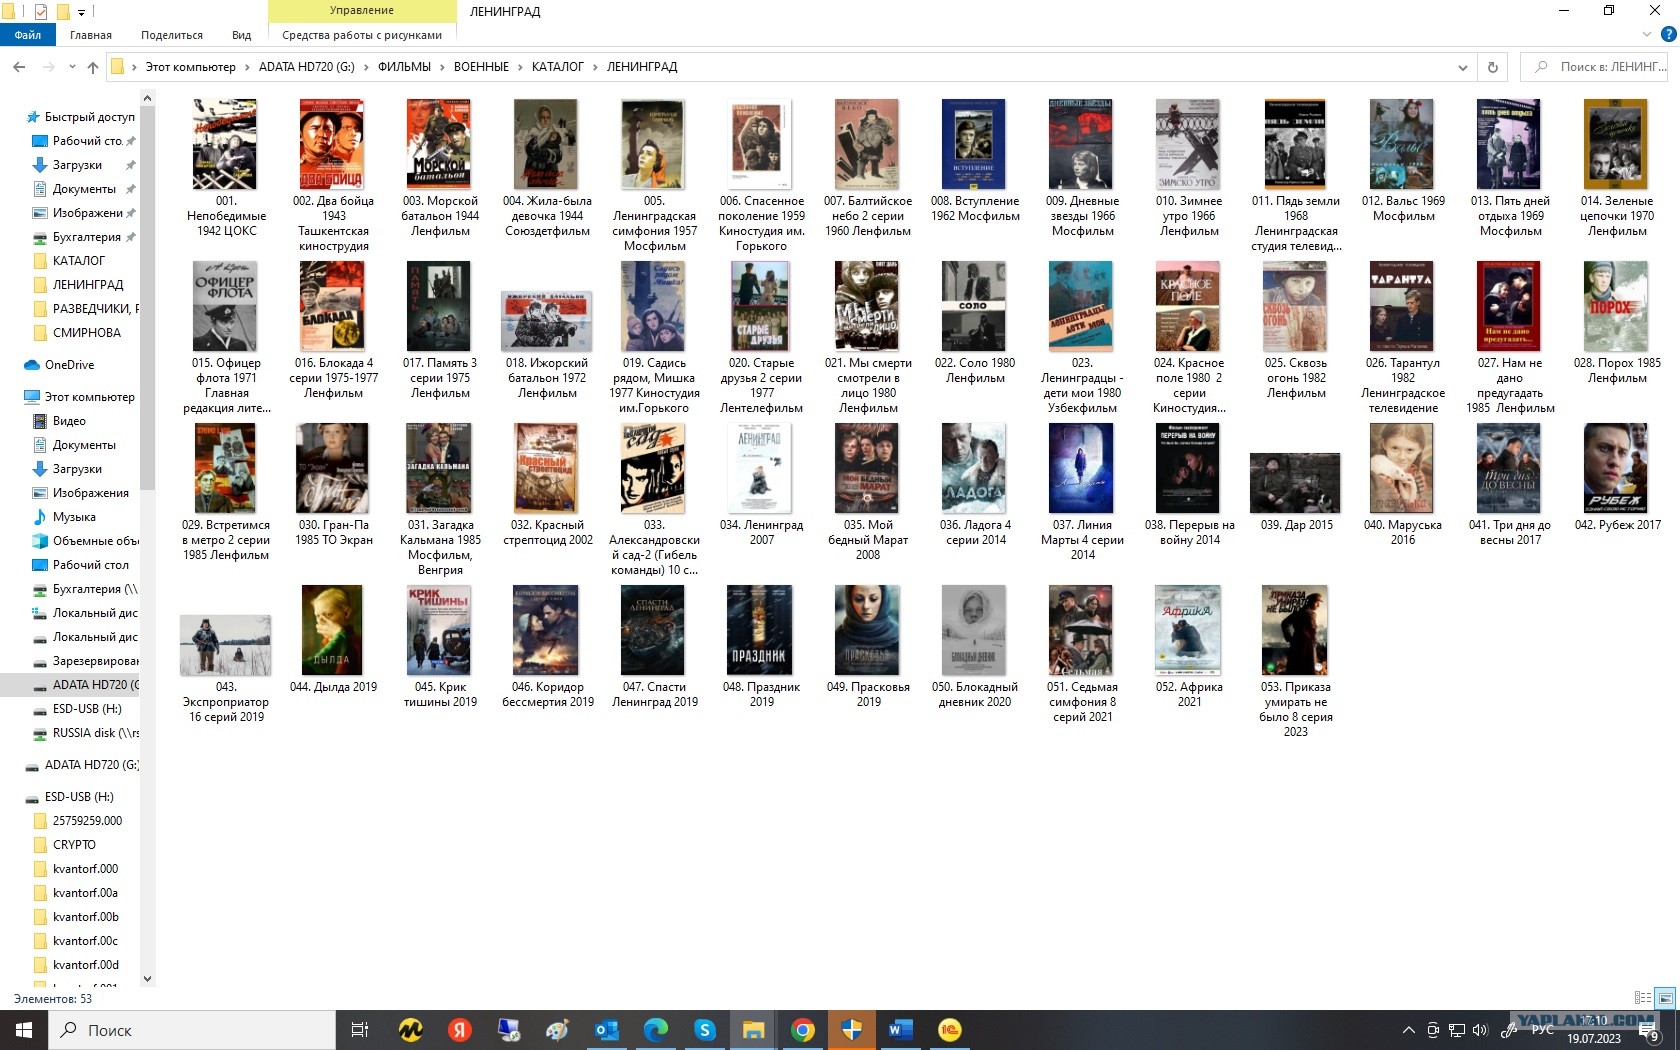
Task: Switch to the Поделиться ribbon tab
Action: tap(172, 35)
